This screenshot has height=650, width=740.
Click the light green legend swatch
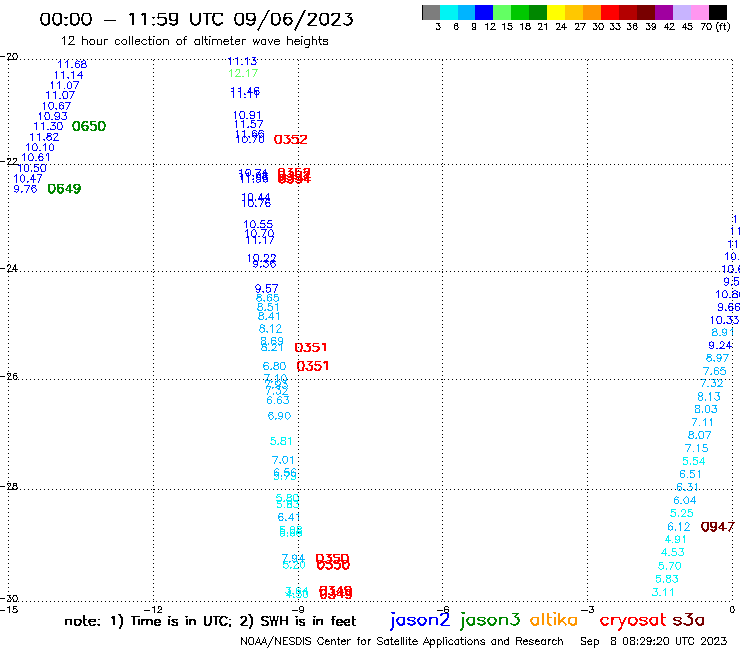pyautogui.click(x=502, y=12)
